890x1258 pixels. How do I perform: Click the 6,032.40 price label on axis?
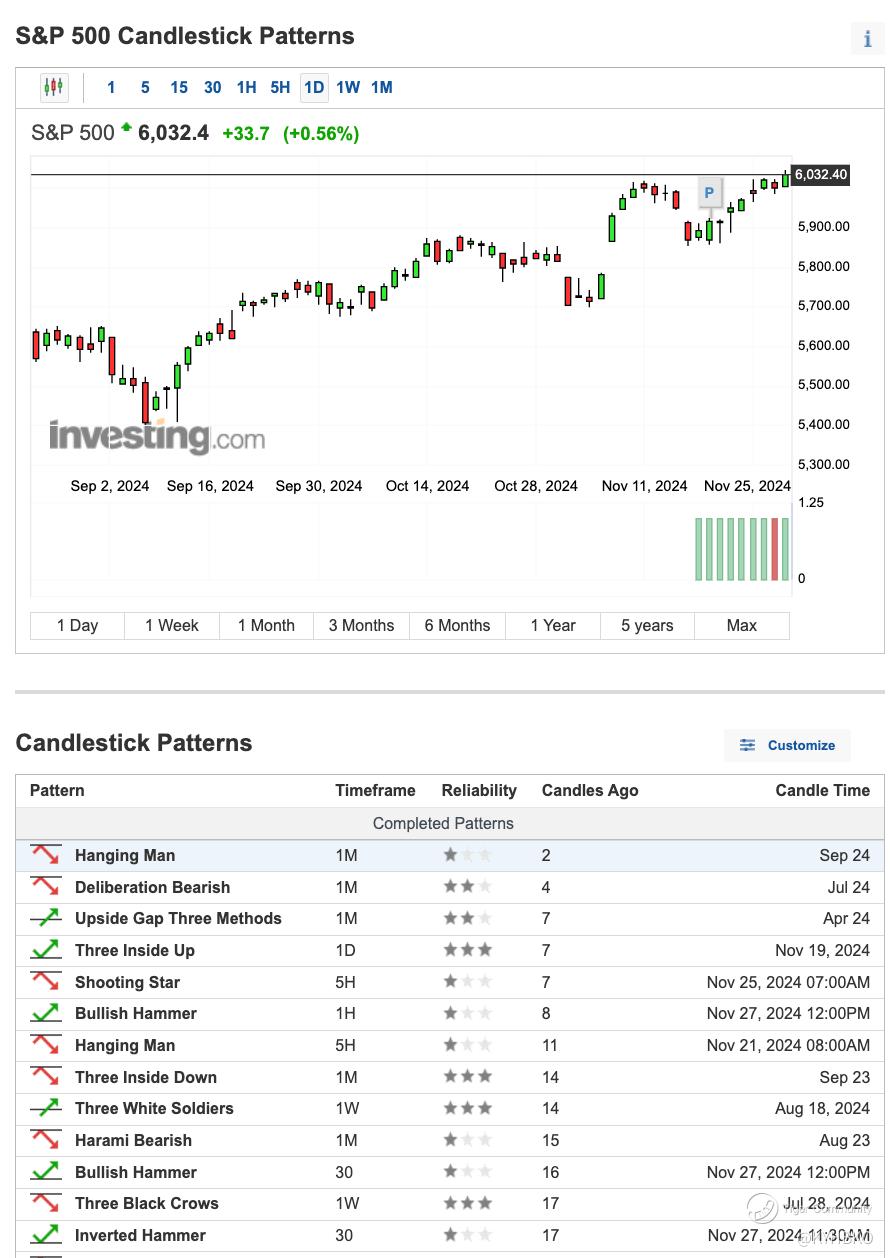(821, 175)
